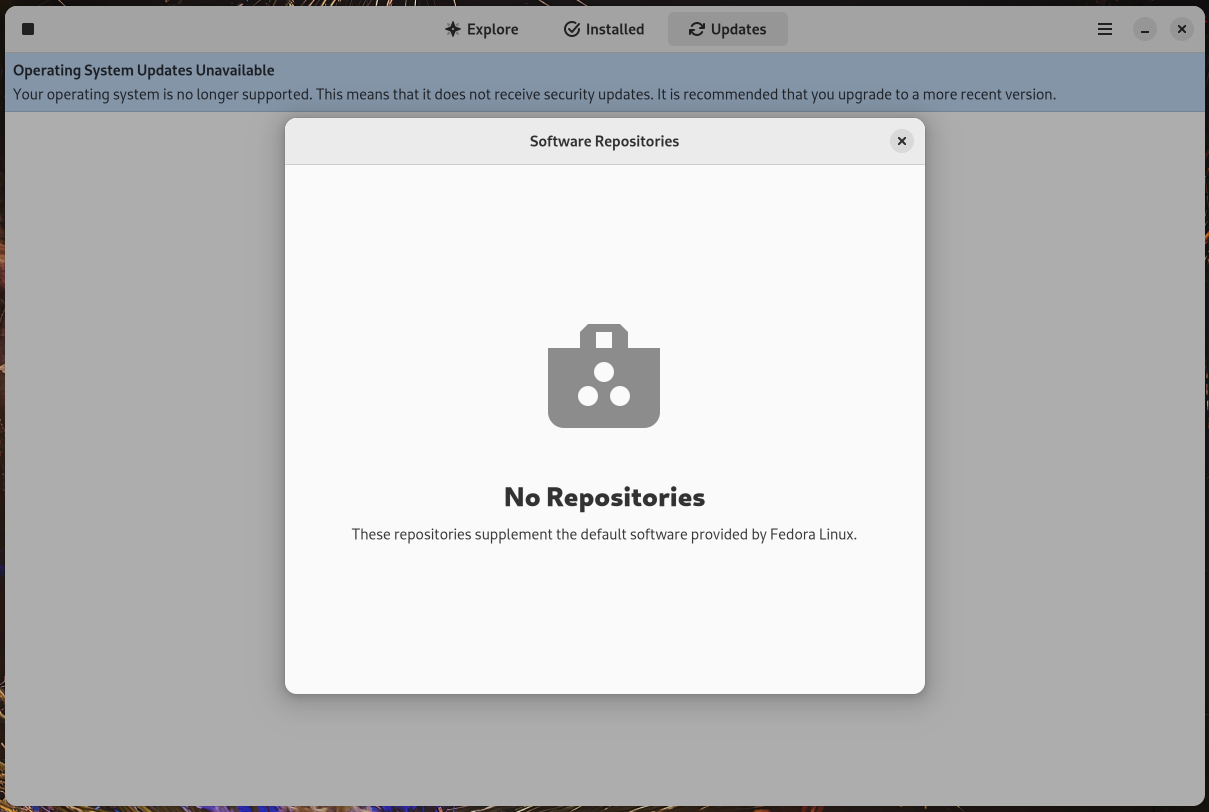
Task: Minimize the GNOME Software window
Action: pos(1143,29)
